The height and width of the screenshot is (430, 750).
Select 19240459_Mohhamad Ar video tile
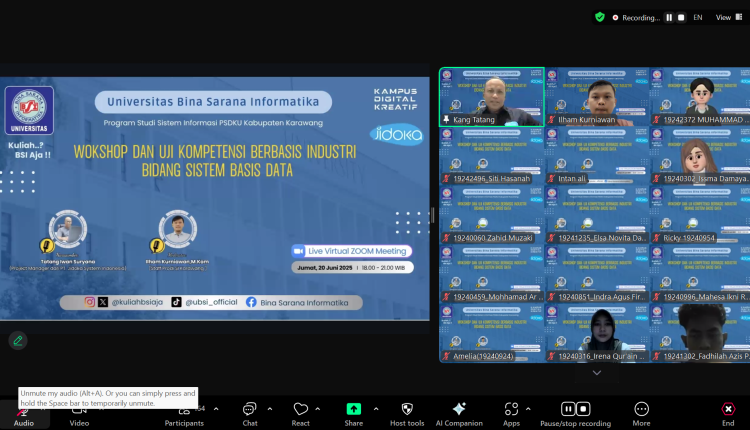492,274
